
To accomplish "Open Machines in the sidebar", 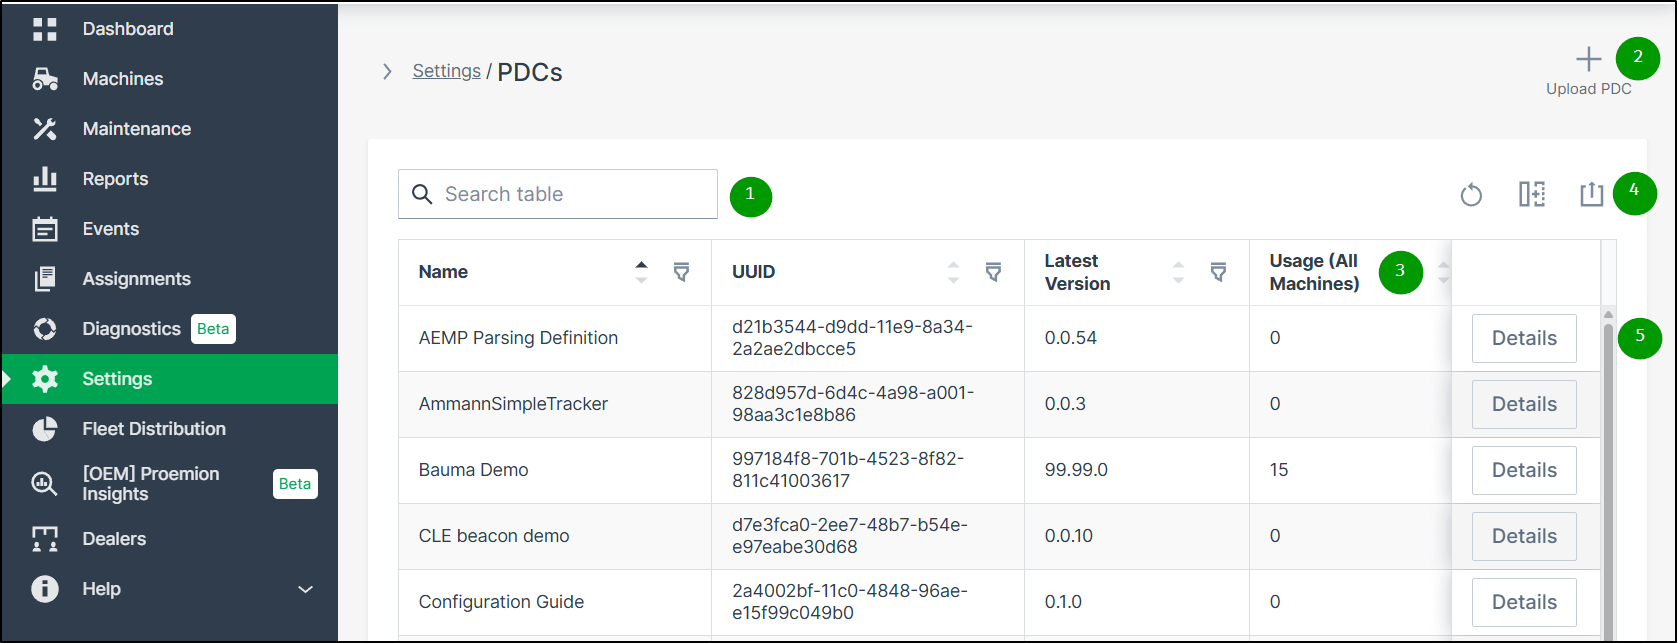I will click(122, 79).
